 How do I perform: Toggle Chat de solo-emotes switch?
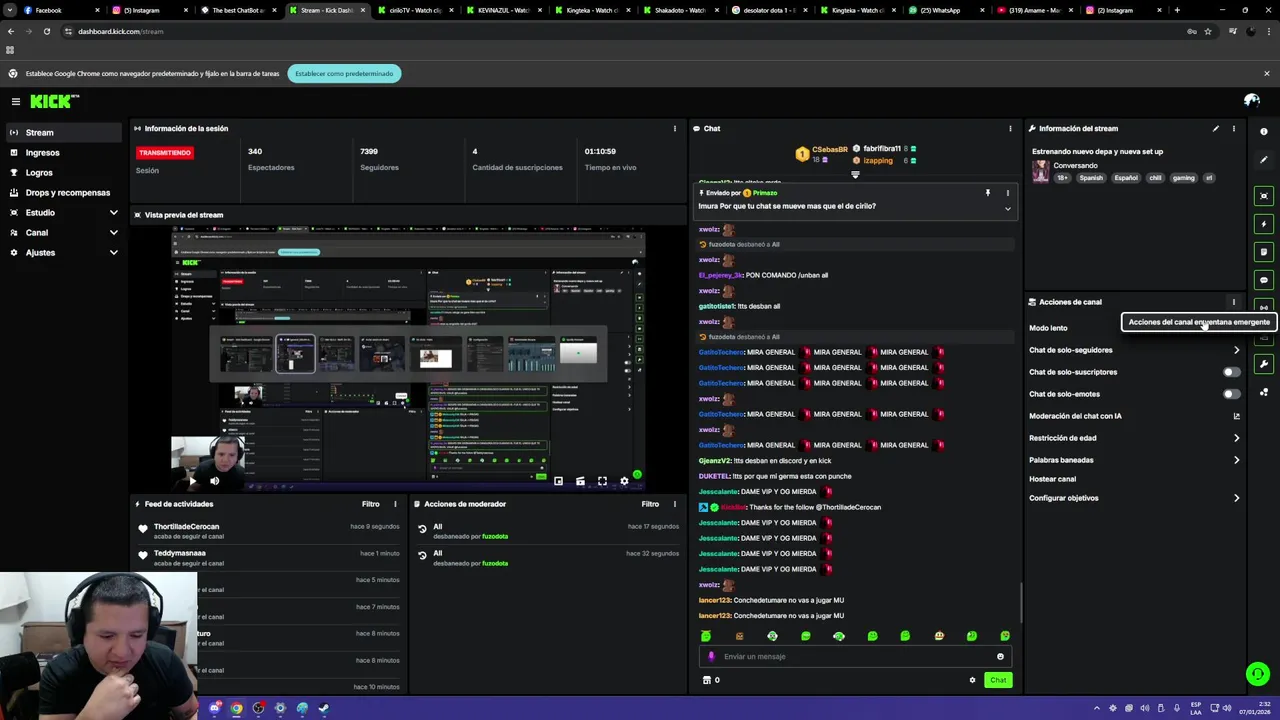coord(1232,394)
